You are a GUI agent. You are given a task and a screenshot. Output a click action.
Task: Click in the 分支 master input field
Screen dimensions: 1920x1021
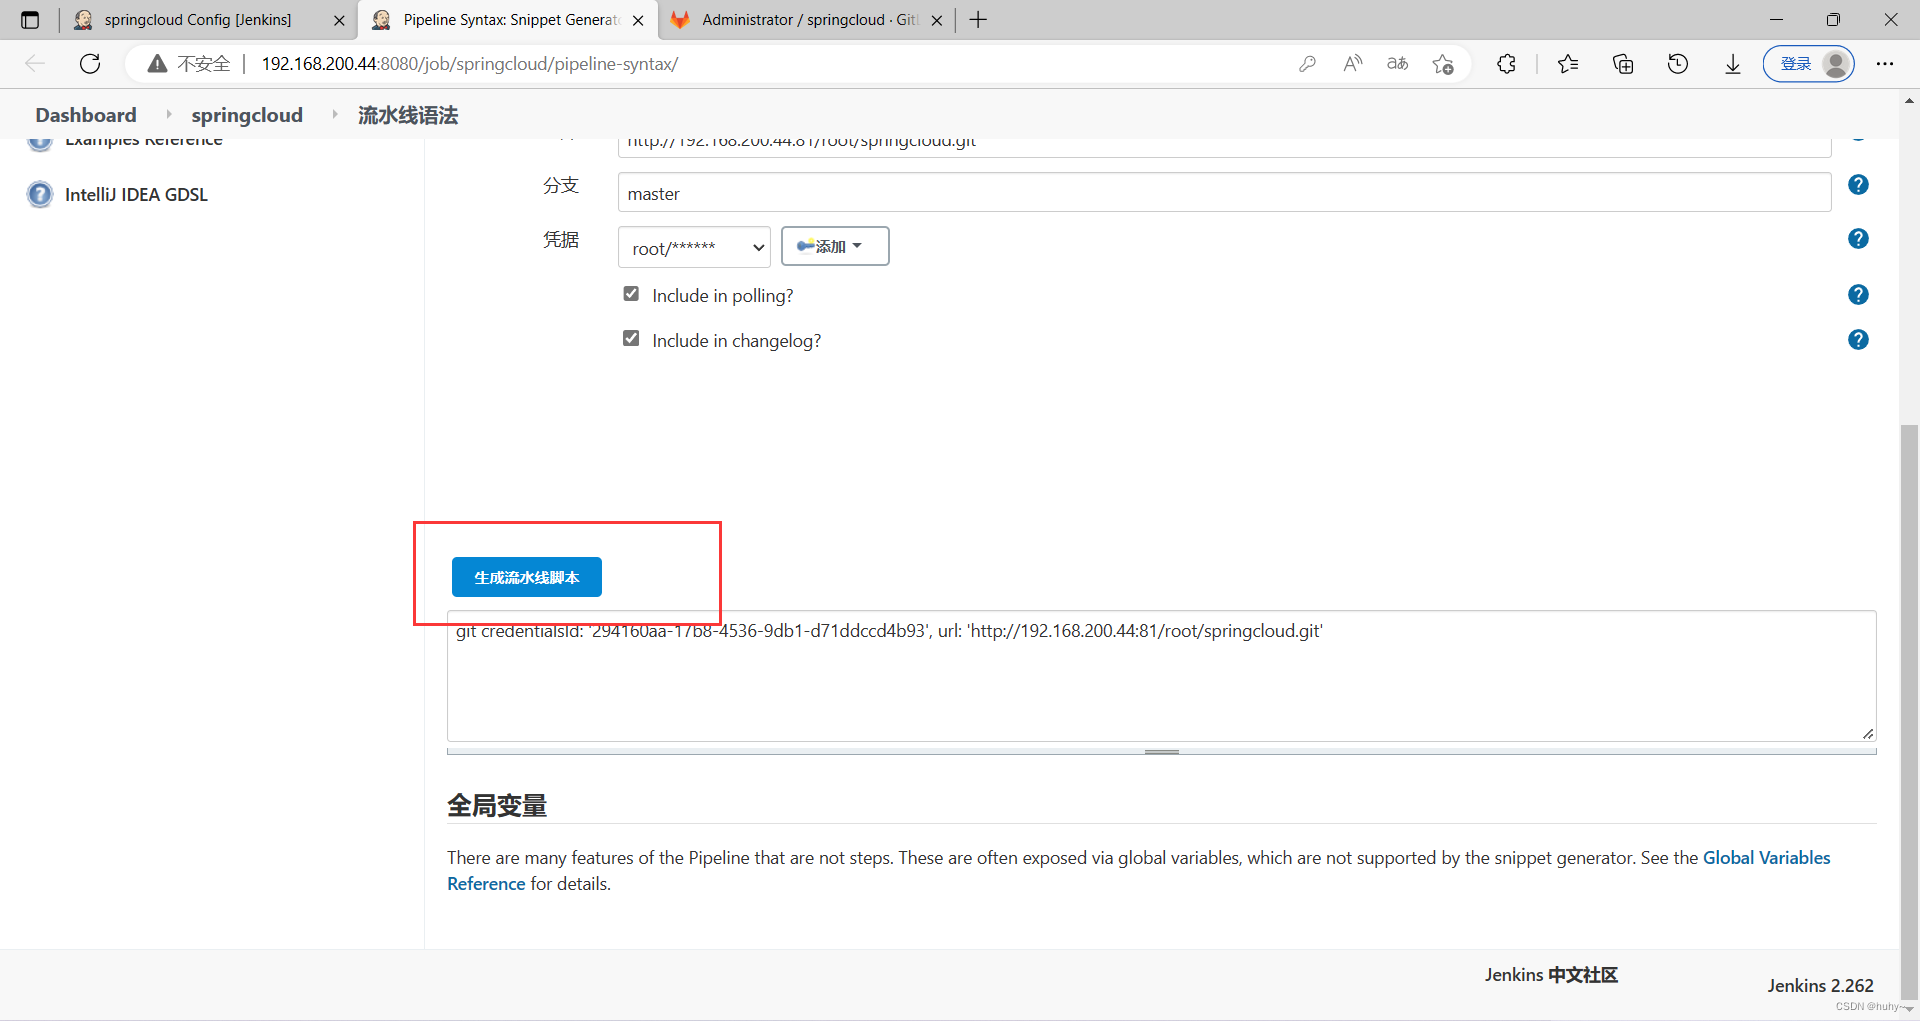(x=1224, y=192)
